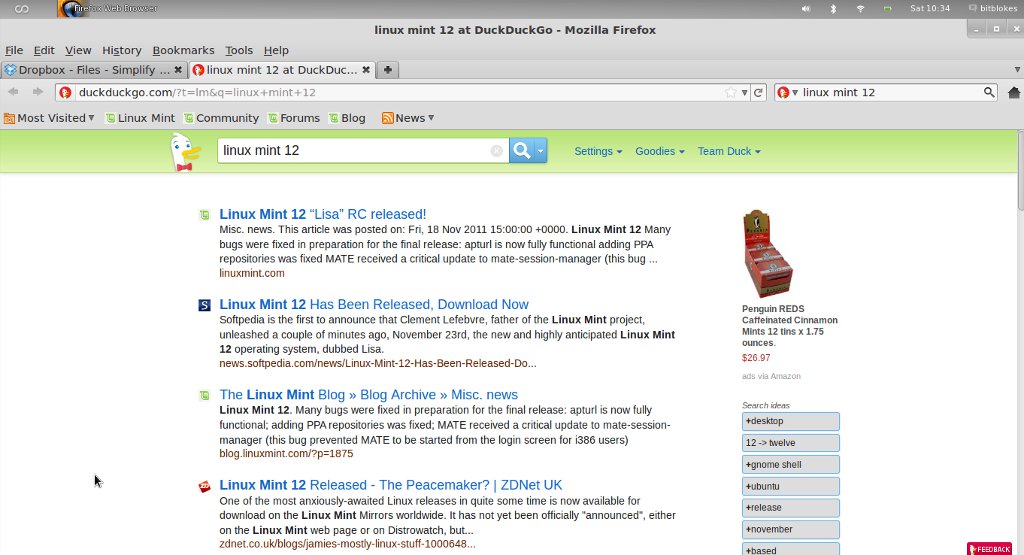Image resolution: width=1024 pixels, height=555 pixels.
Task: Submit search with the blue magnifier button
Action: click(x=521, y=151)
